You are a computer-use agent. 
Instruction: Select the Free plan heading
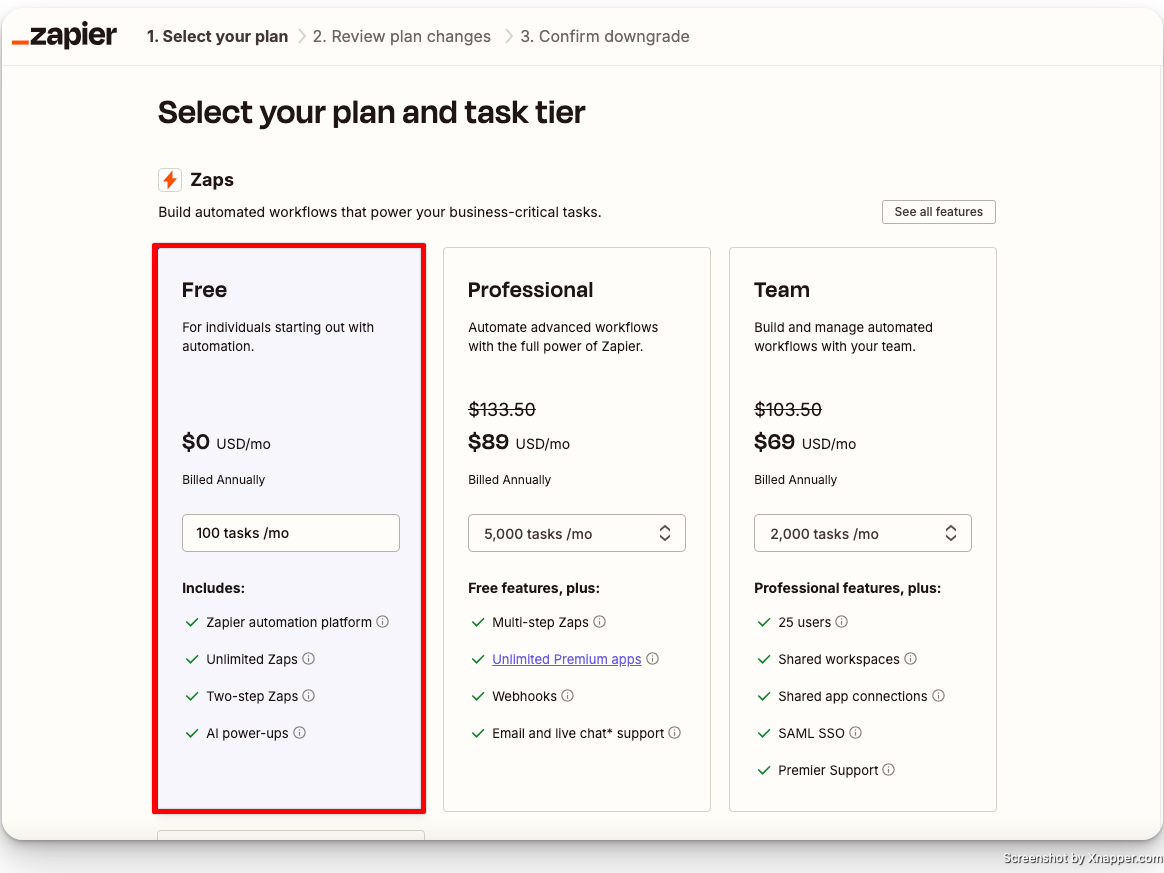click(205, 290)
